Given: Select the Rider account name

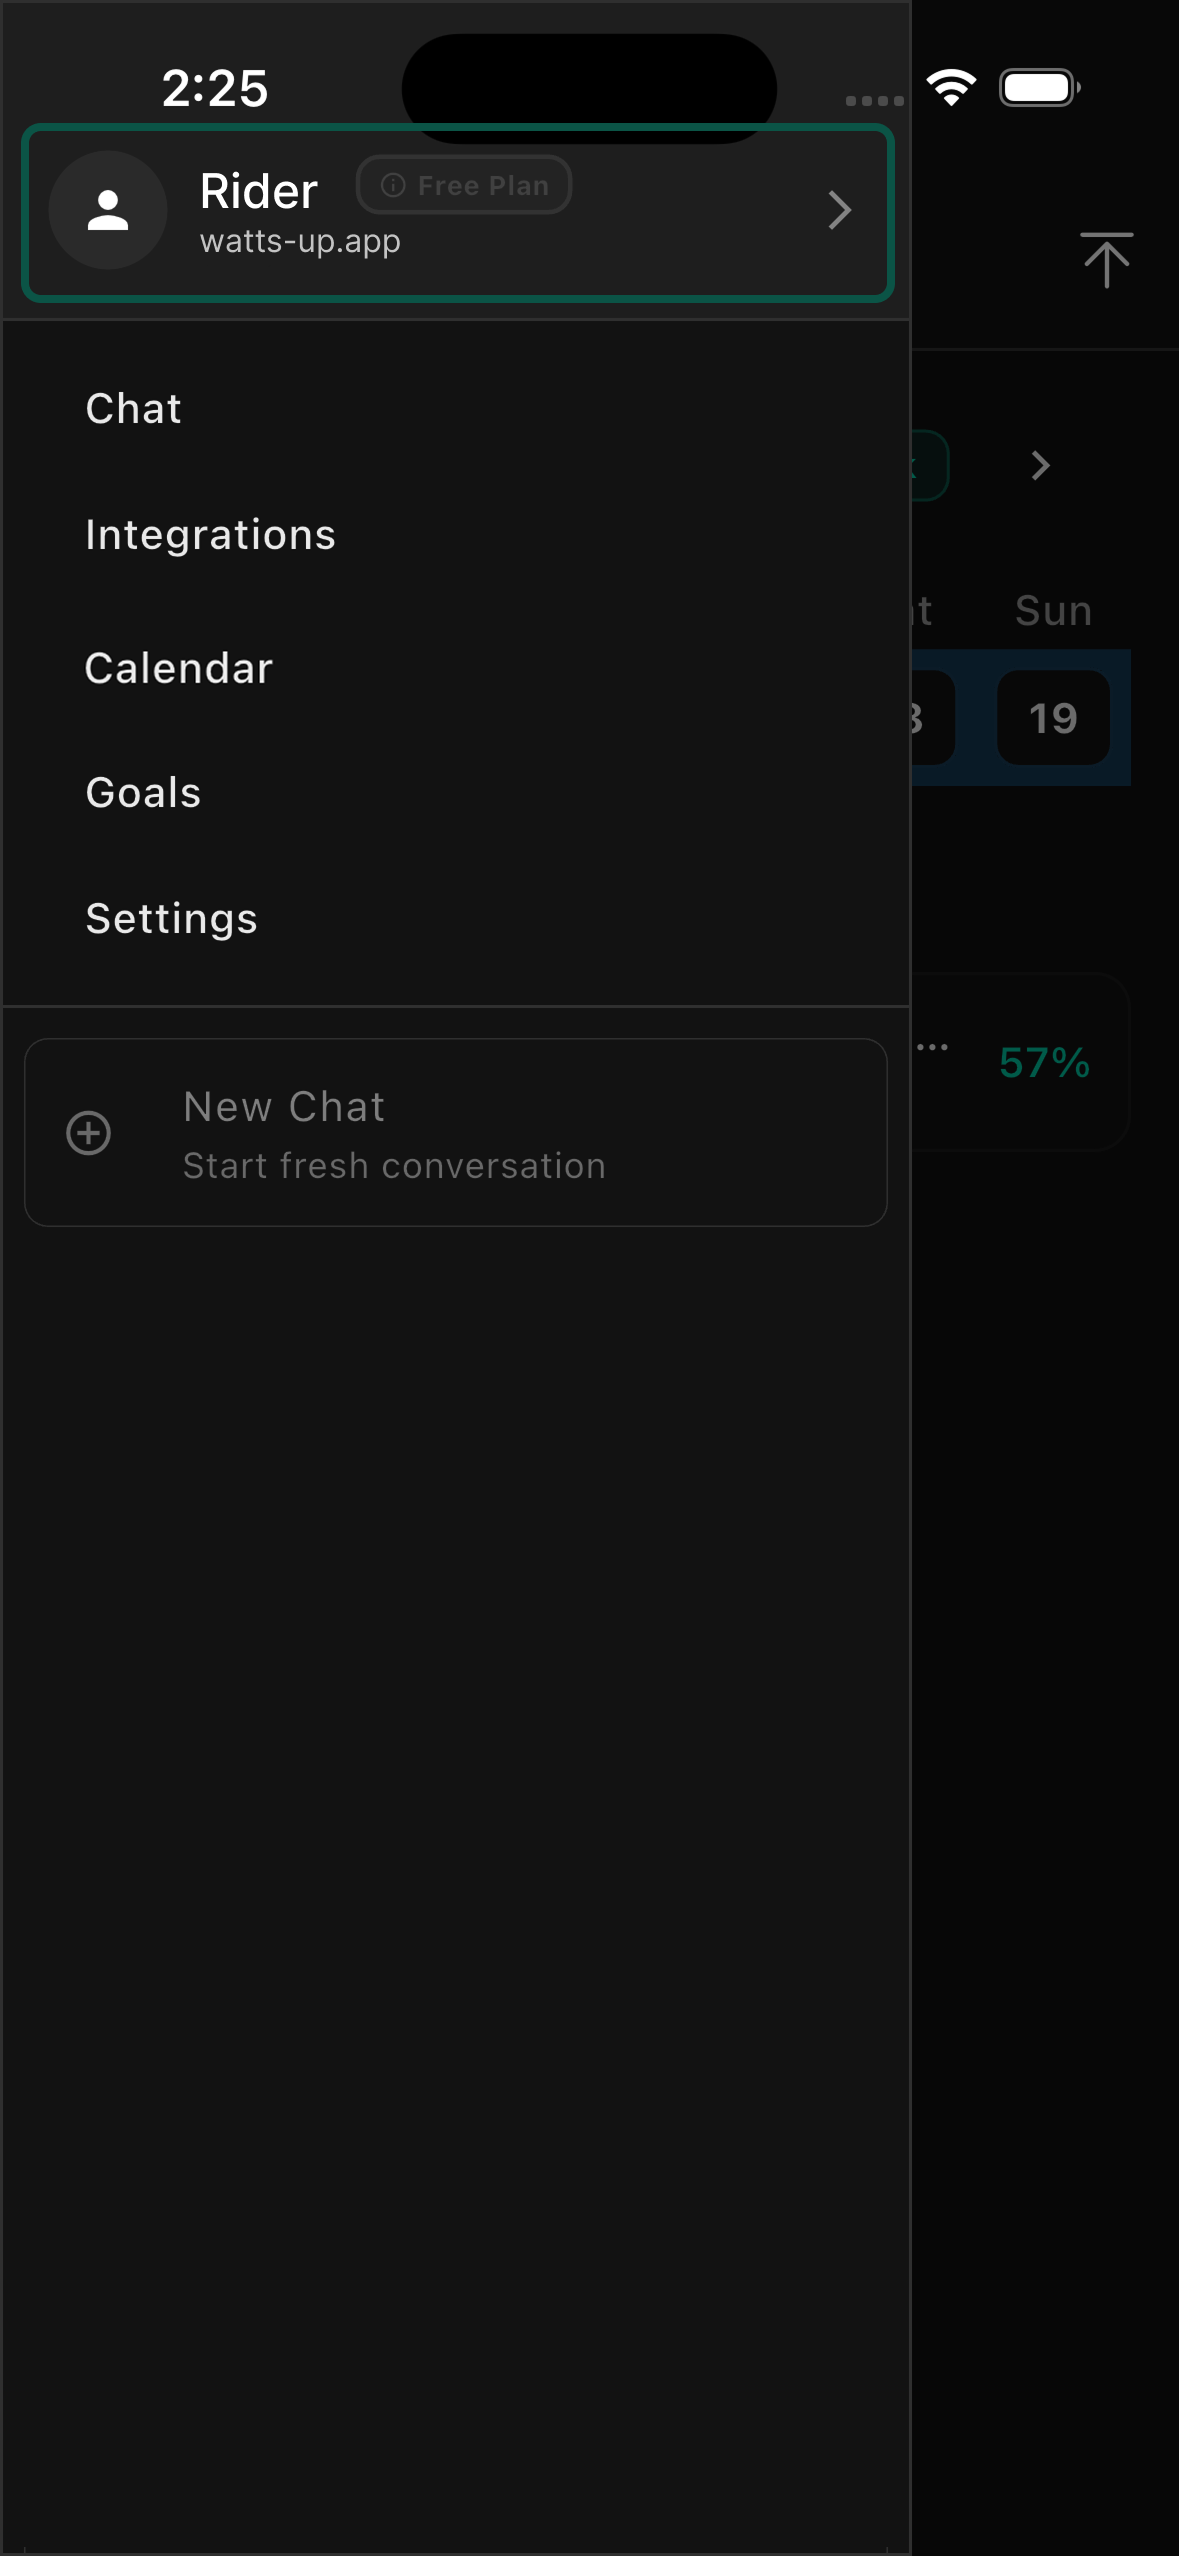Looking at the screenshot, I should tap(259, 191).
